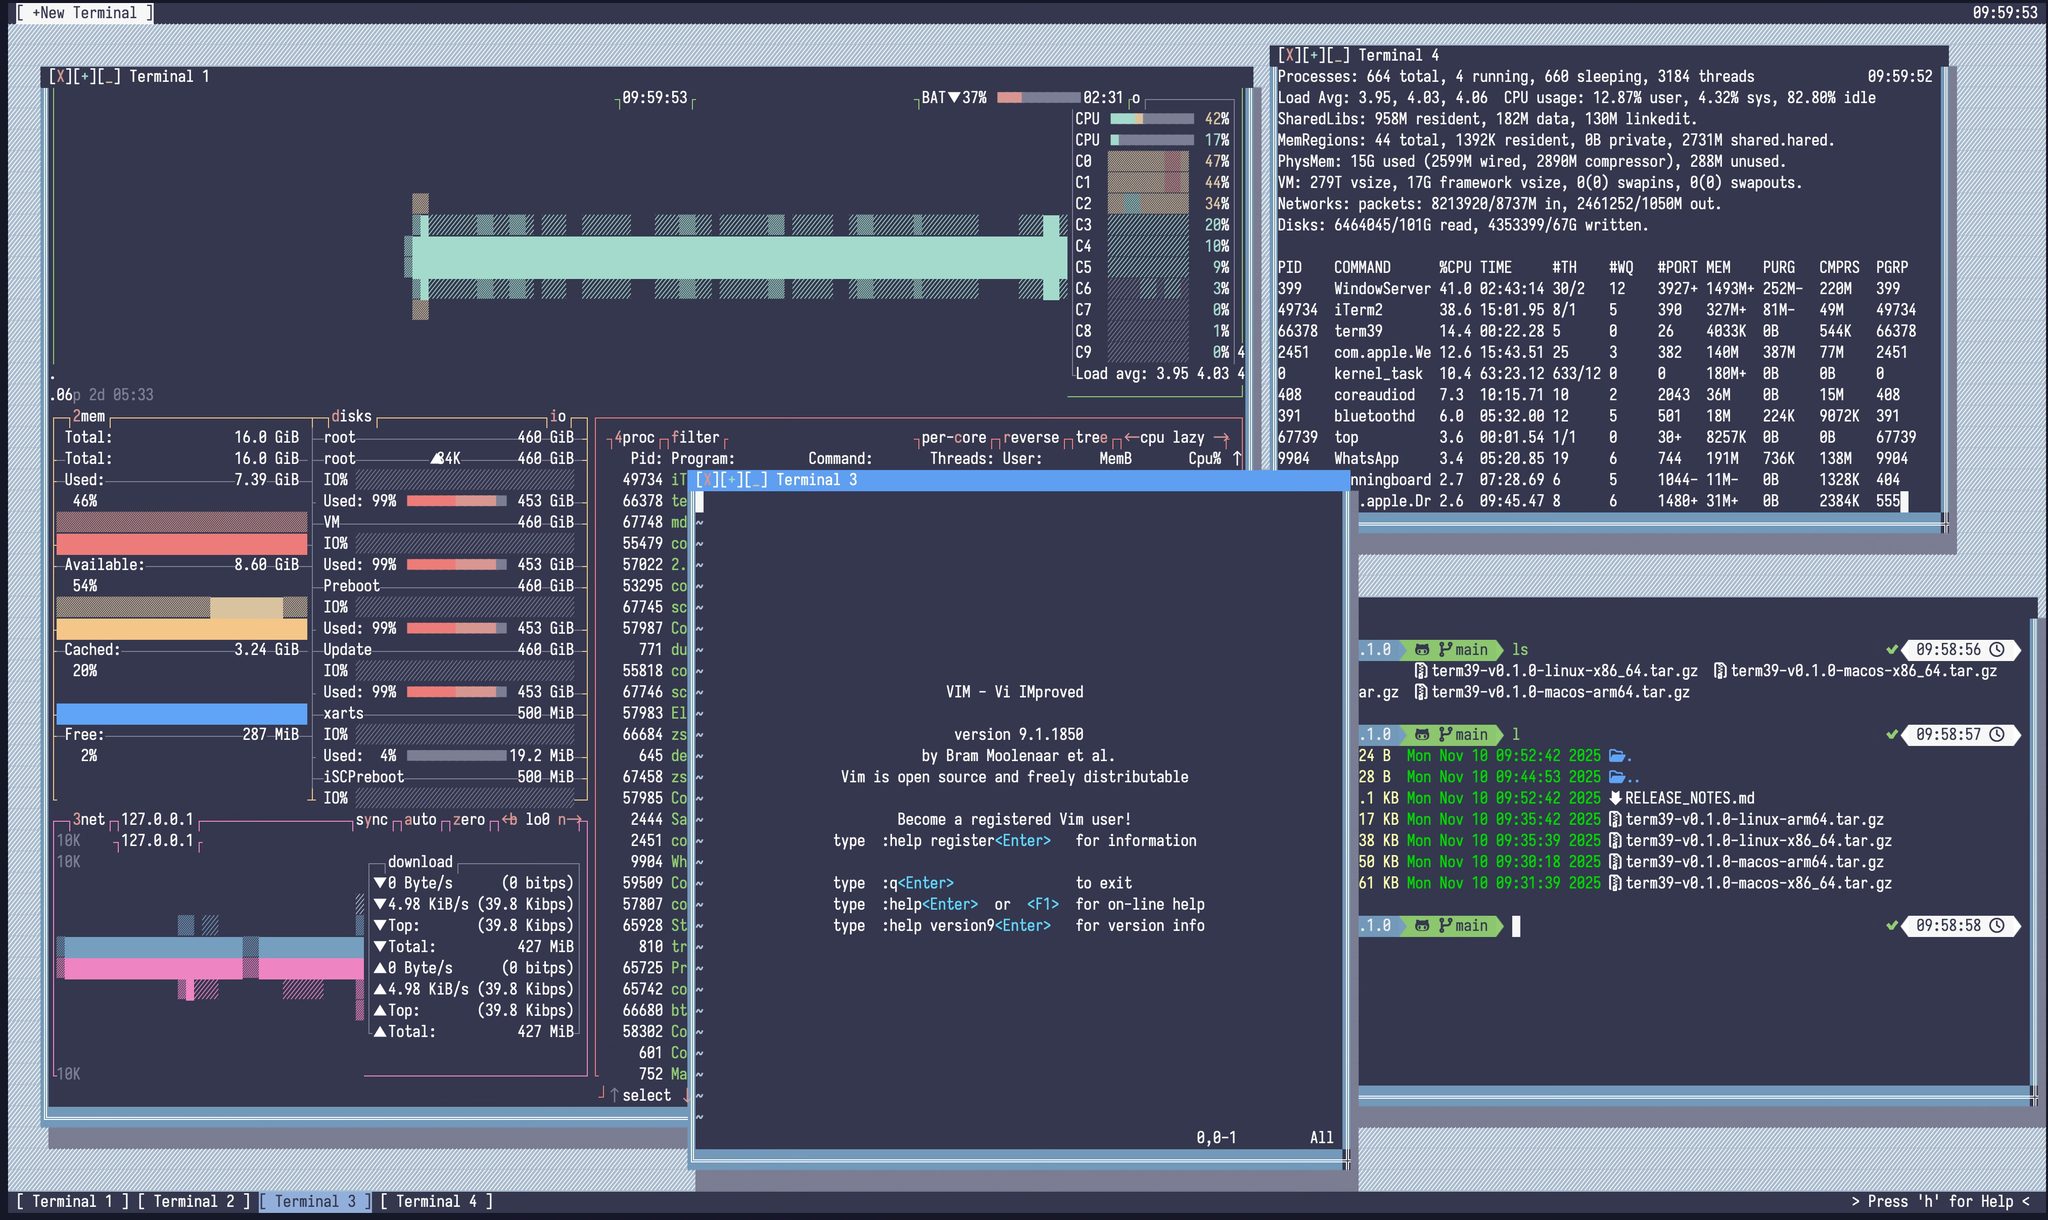Toggle tree view in btop proc box
Screen dimensions: 2048x1220
coord(1092,437)
